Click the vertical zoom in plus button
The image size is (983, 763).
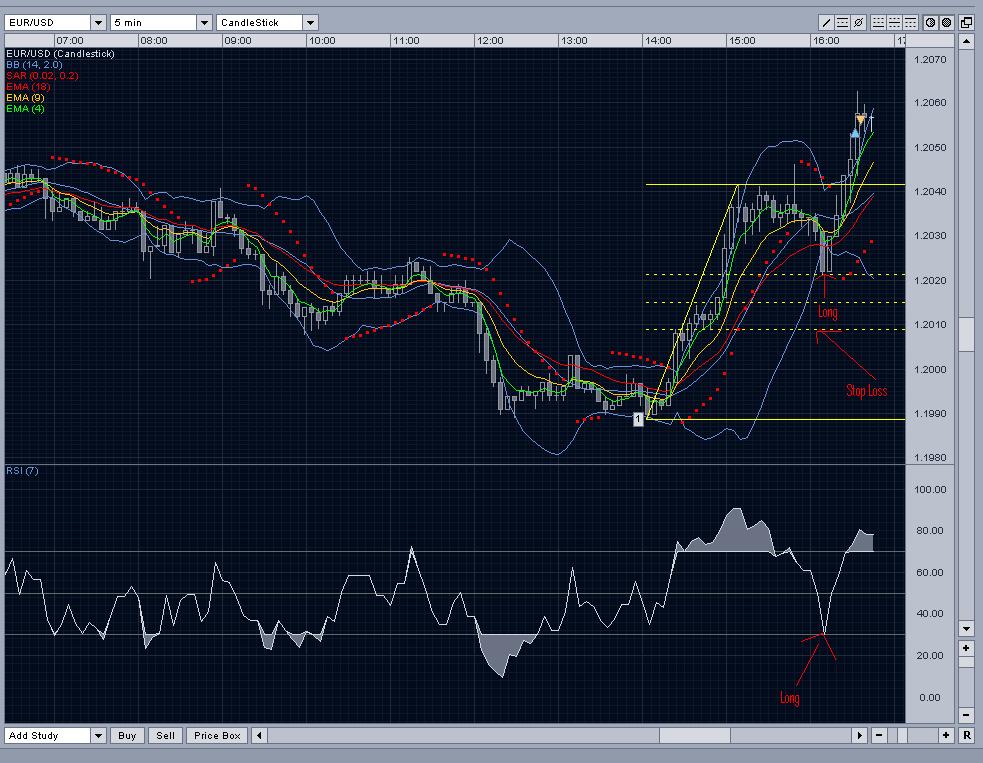point(966,649)
